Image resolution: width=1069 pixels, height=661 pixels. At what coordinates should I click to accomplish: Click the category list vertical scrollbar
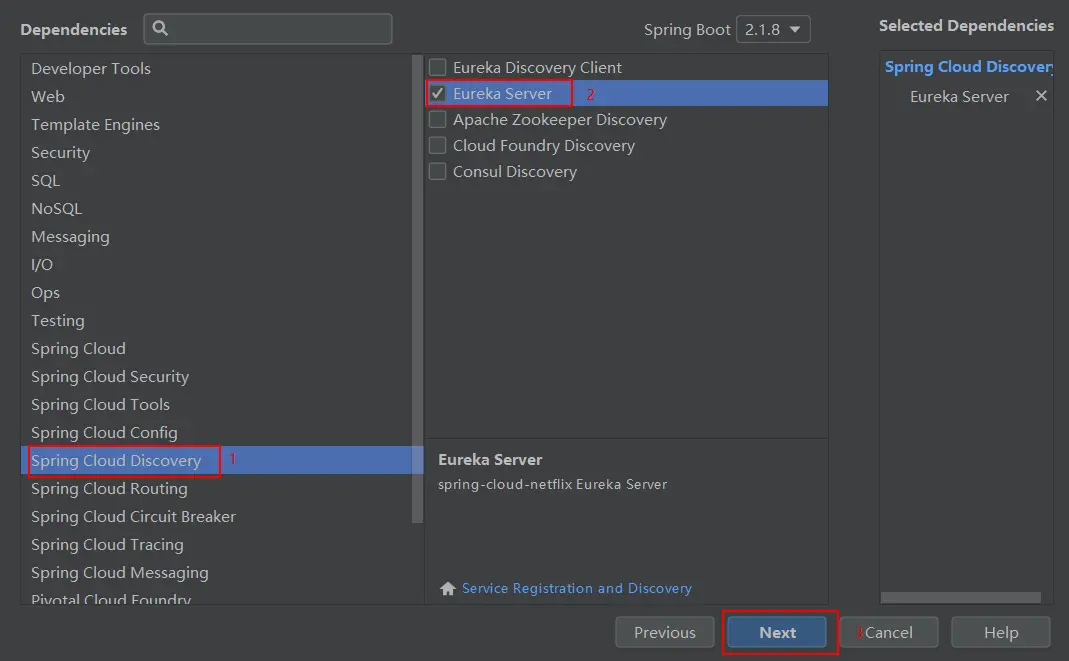coord(417,289)
